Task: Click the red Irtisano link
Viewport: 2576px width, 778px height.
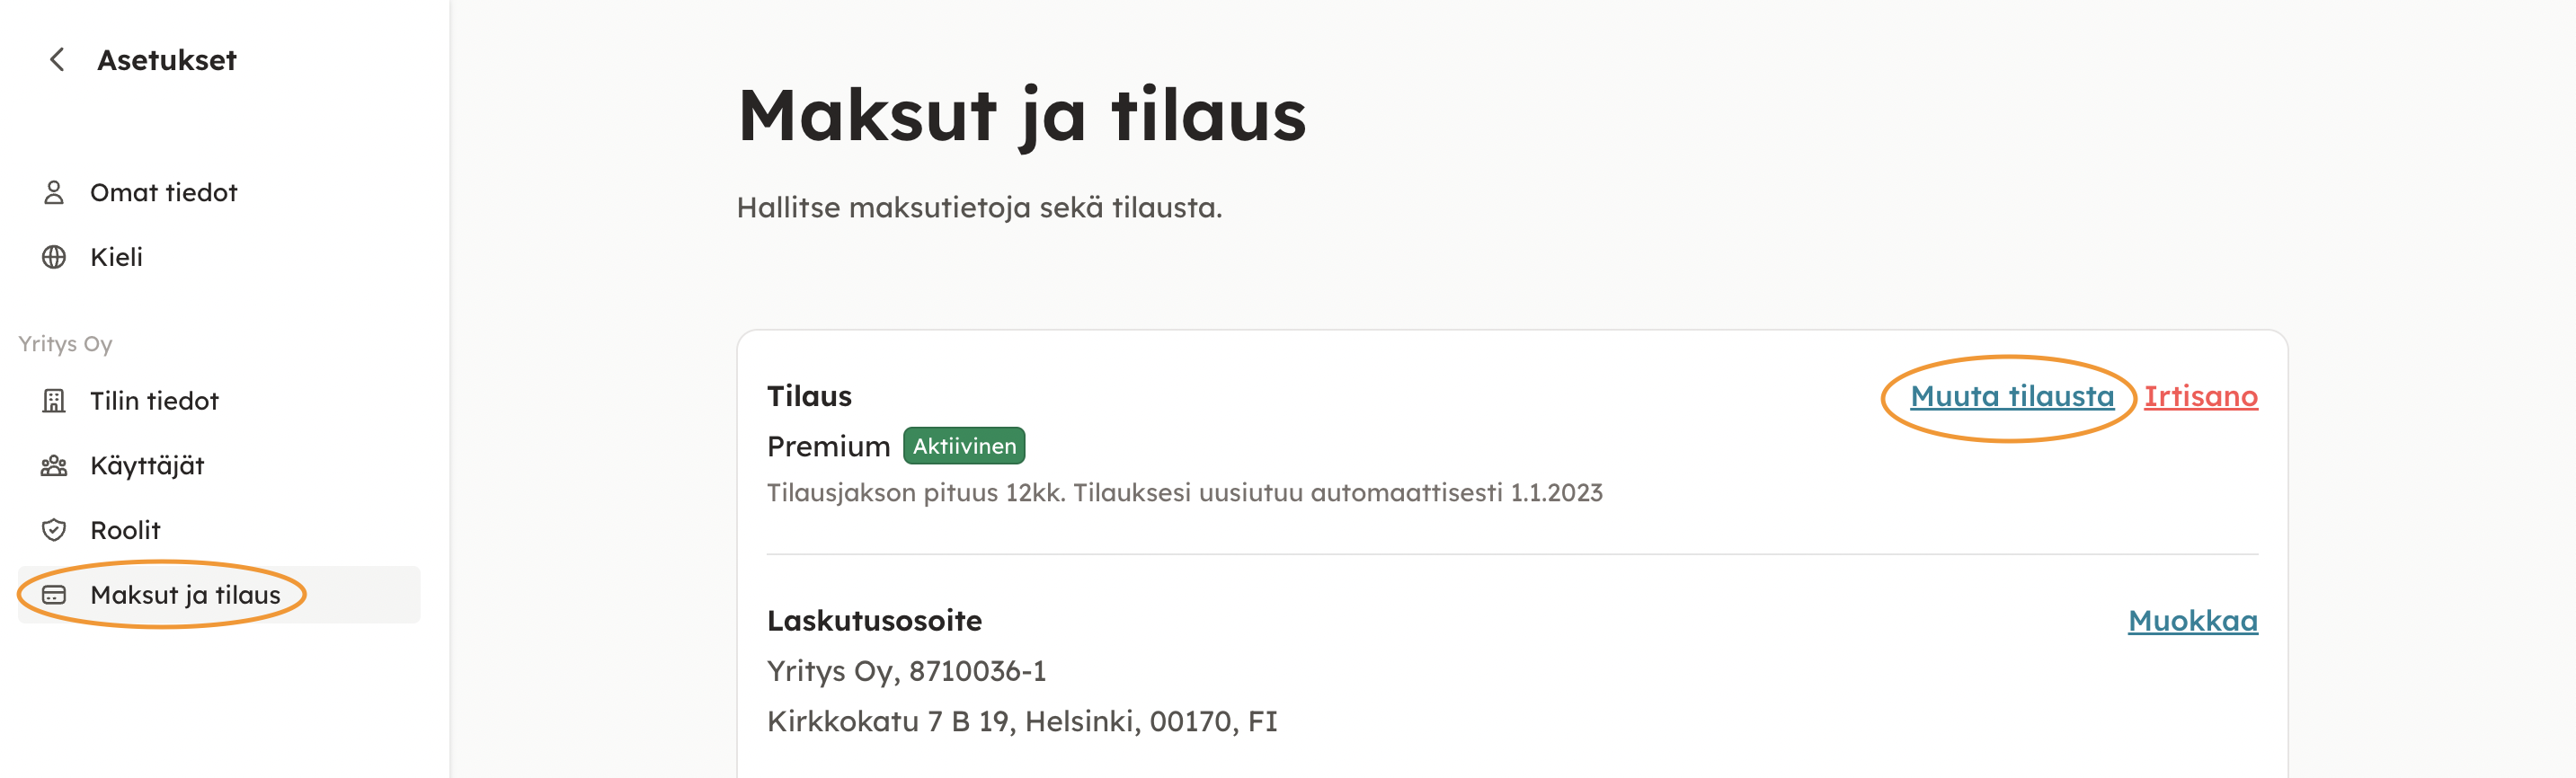Action: click(2200, 396)
